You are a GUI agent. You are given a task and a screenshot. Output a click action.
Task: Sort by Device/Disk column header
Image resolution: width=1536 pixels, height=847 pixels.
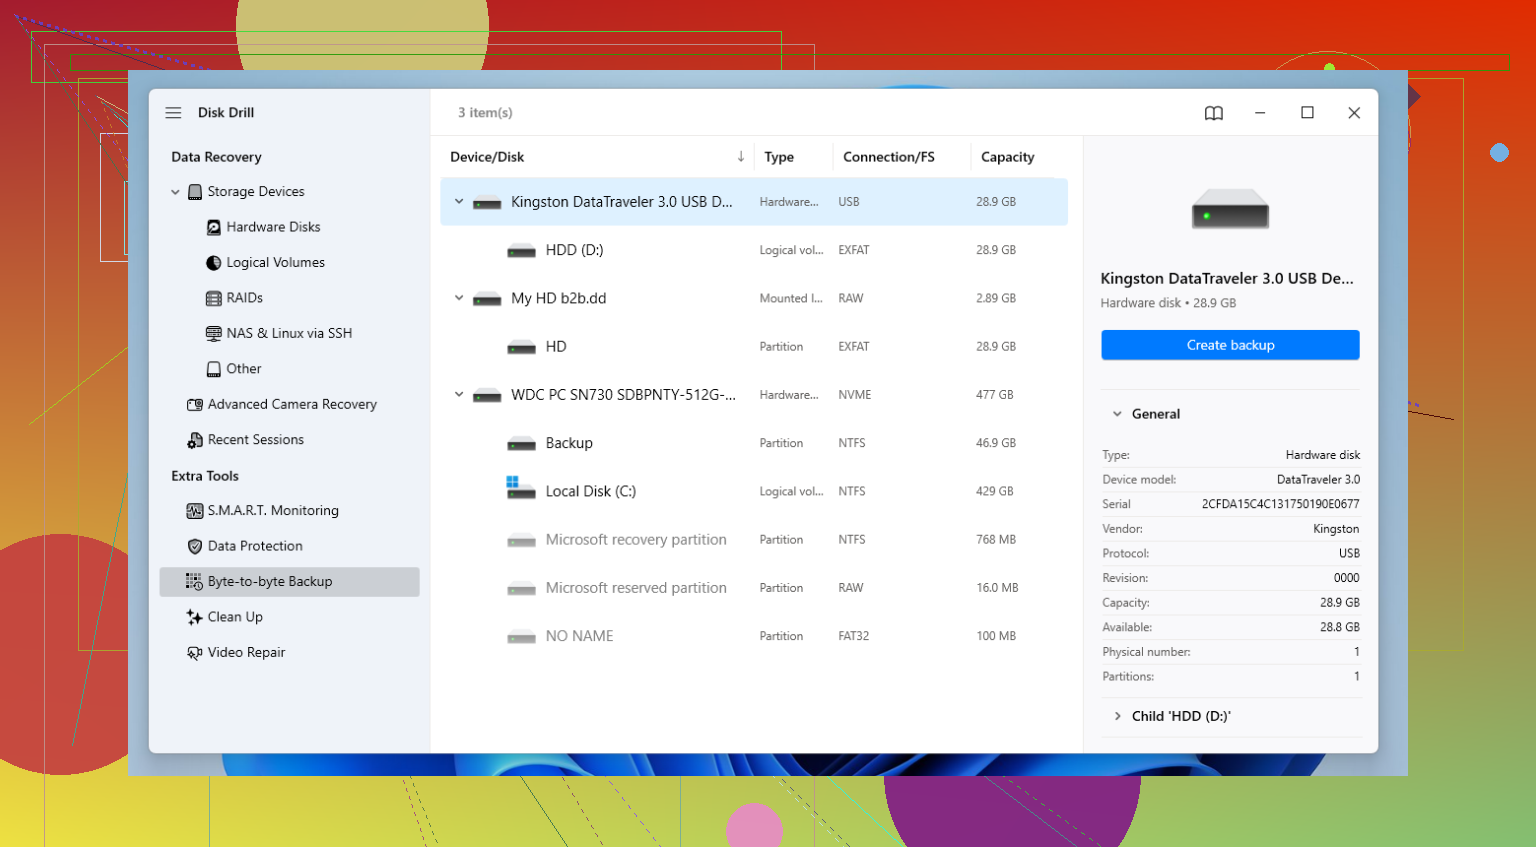pos(487,157)
